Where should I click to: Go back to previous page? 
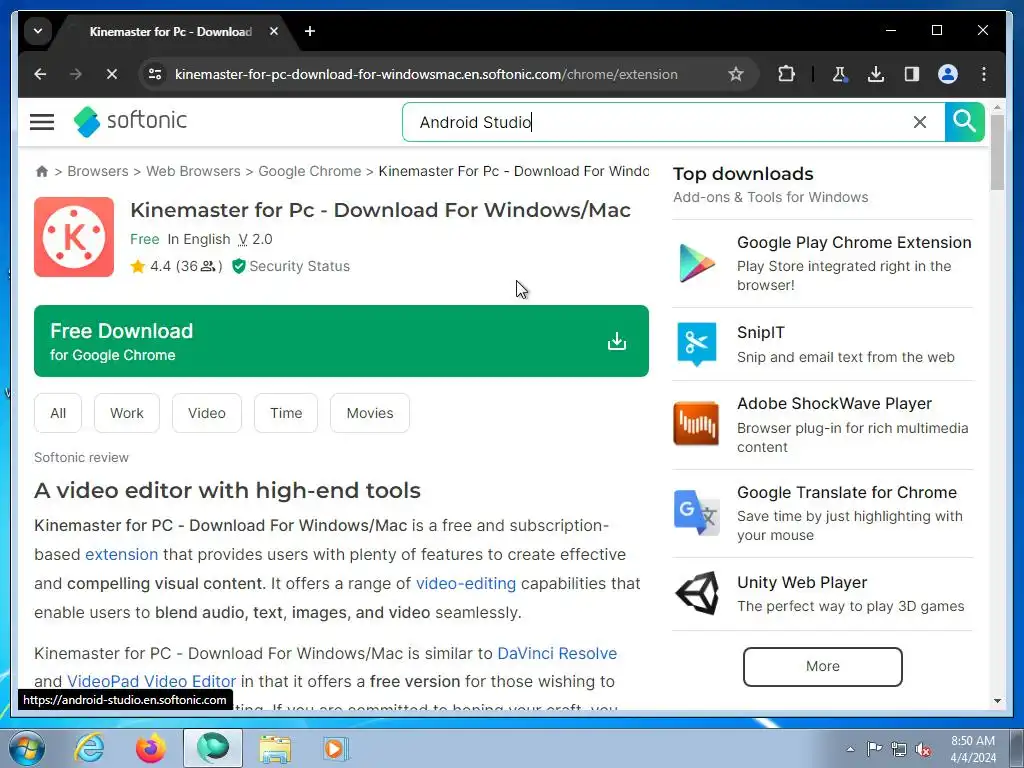(40, 74)
